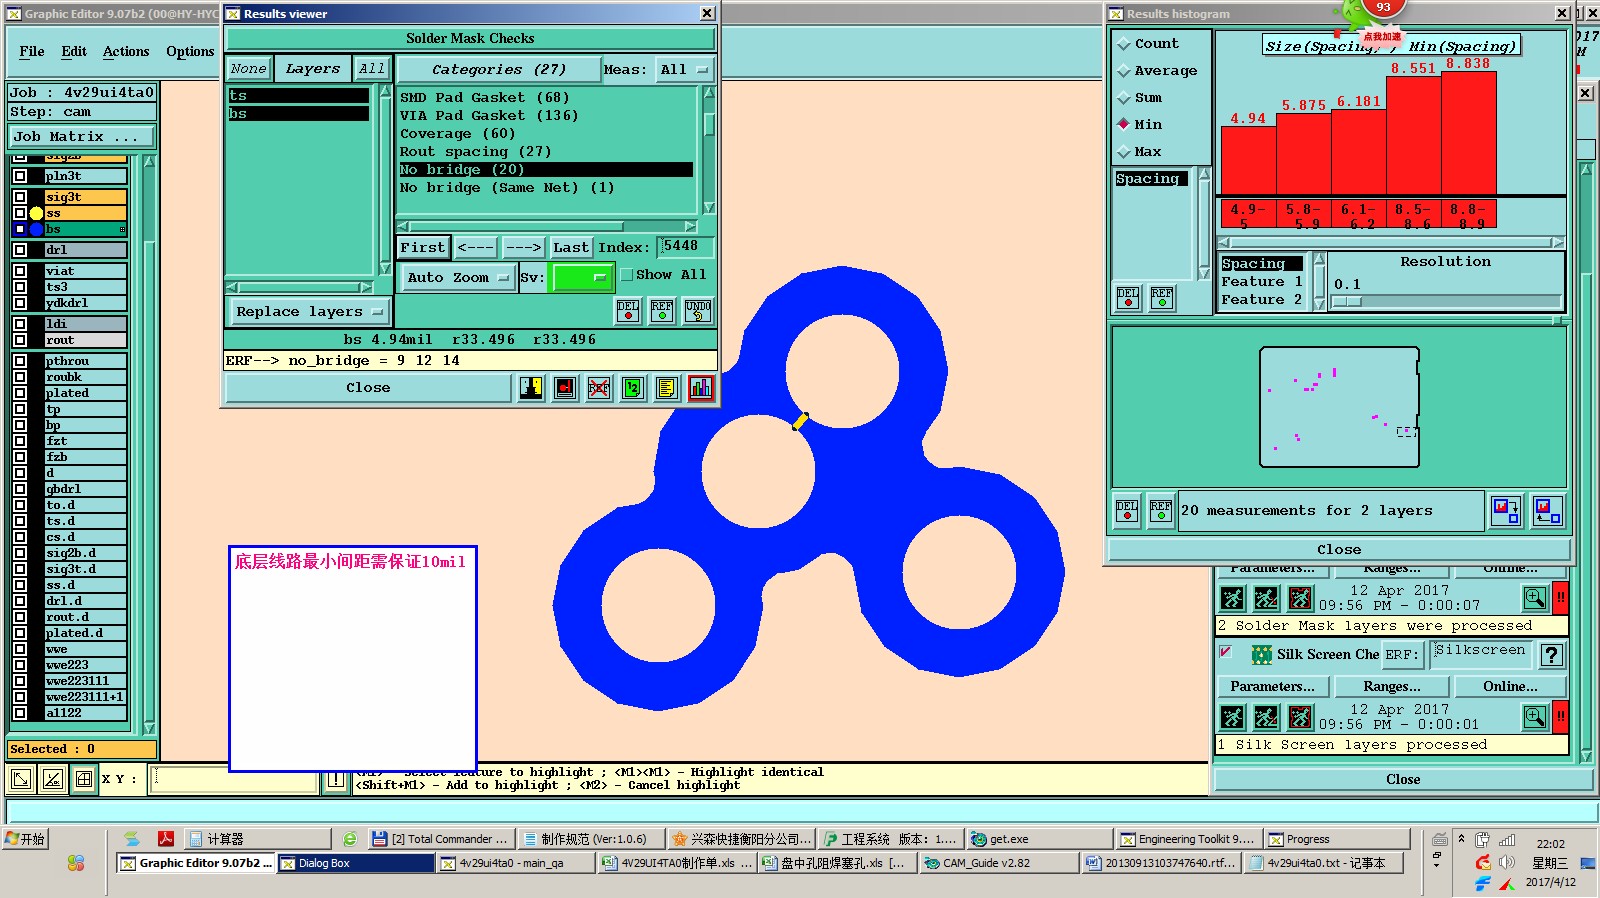
Task: Click Parameters button in Silk Screen section
Action: click(x=1272, y=687)
